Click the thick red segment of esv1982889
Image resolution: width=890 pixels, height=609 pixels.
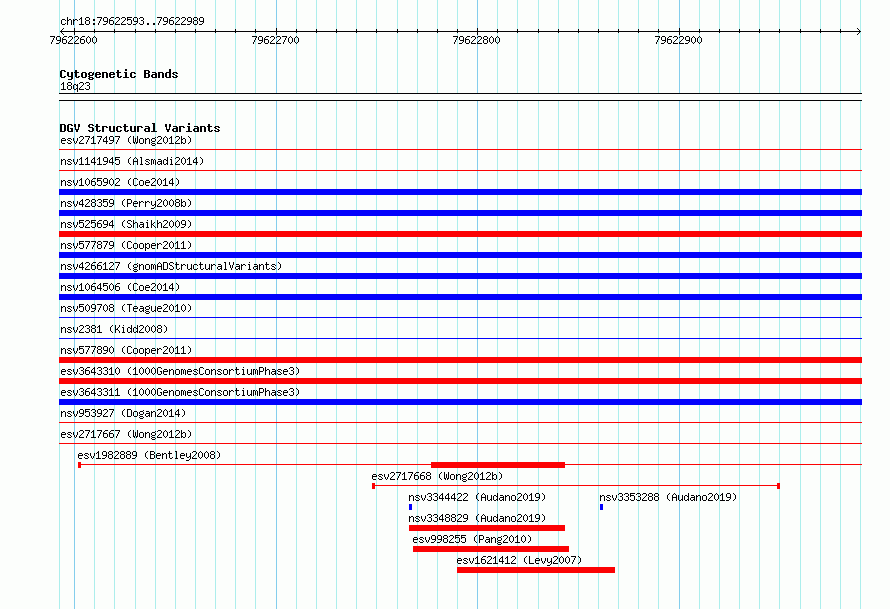pos(498,465)
